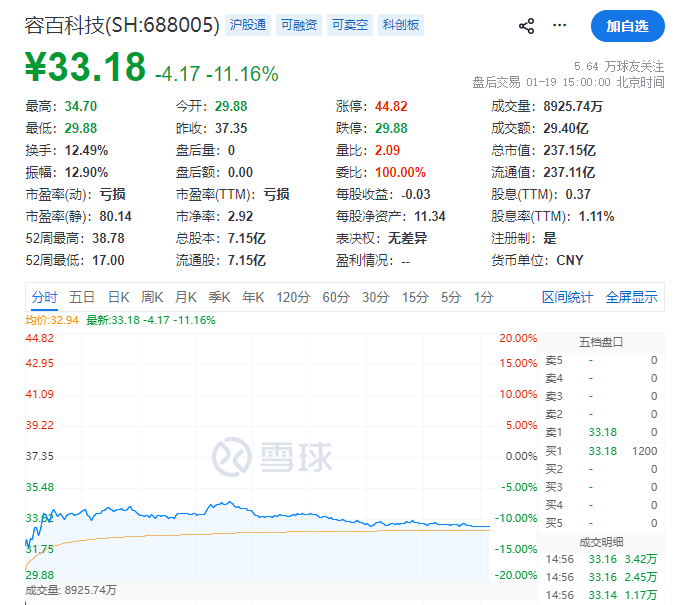Show the 月K chart
This screenshot has width=678, height=605.
(186, 297)
